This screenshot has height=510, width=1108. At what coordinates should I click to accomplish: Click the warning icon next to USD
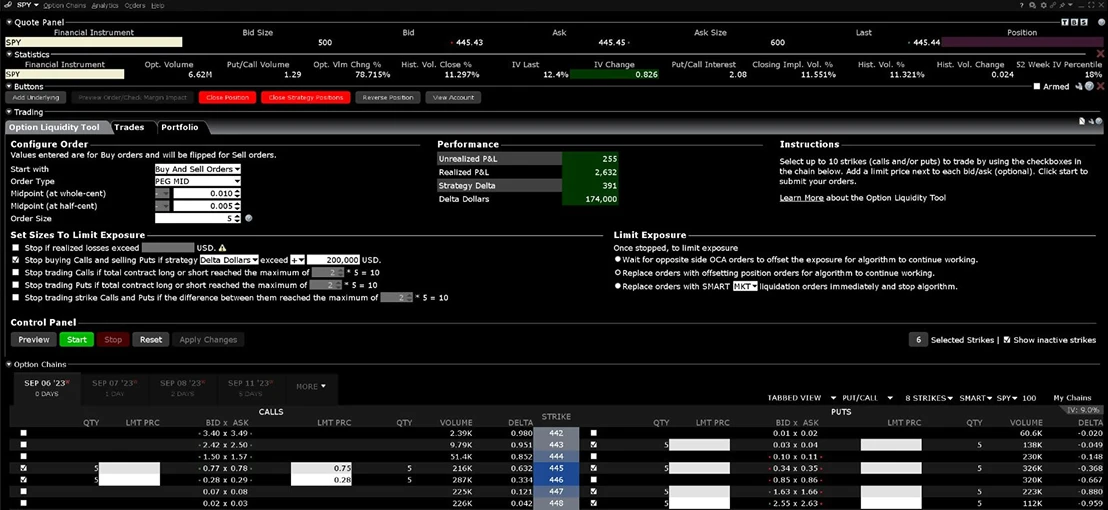coord(223,248)
